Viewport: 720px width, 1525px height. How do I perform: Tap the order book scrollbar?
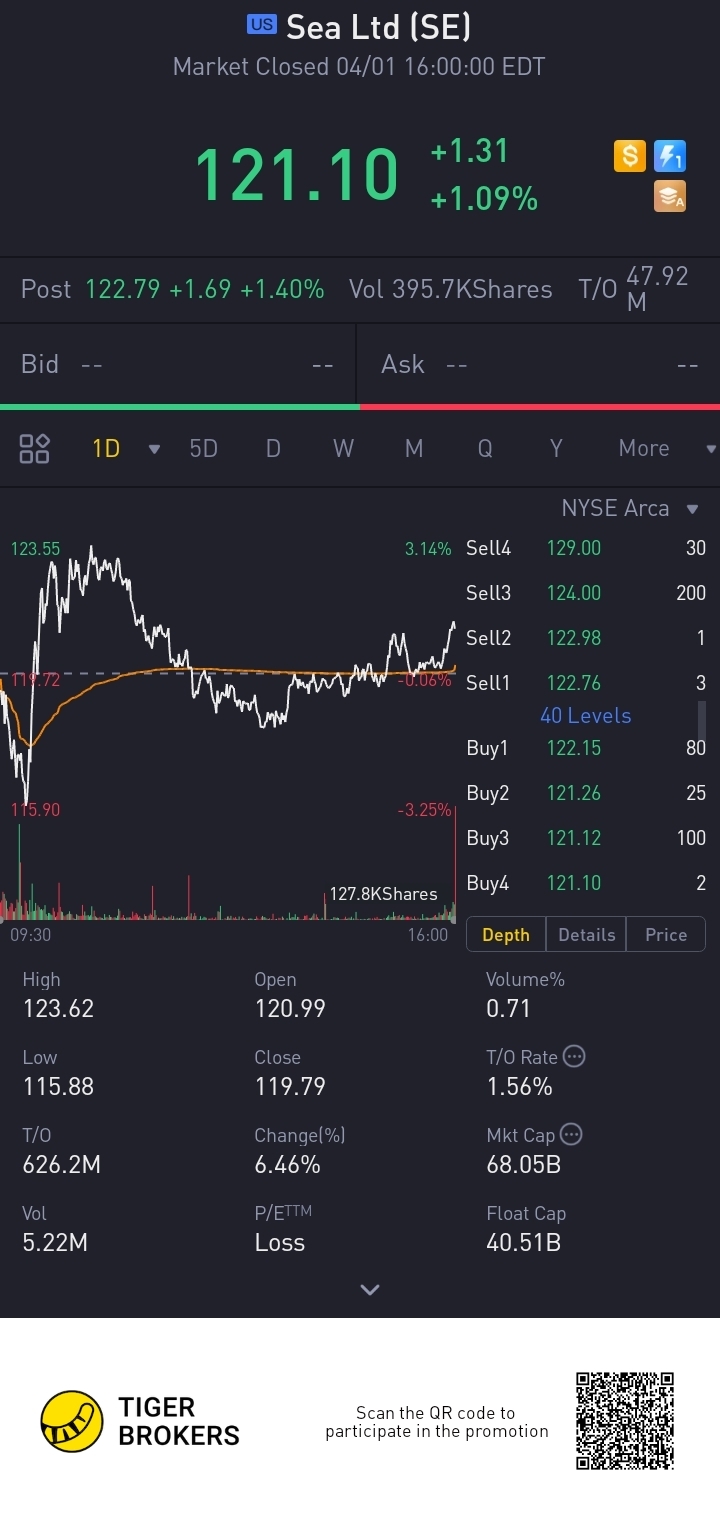[702, 720]
